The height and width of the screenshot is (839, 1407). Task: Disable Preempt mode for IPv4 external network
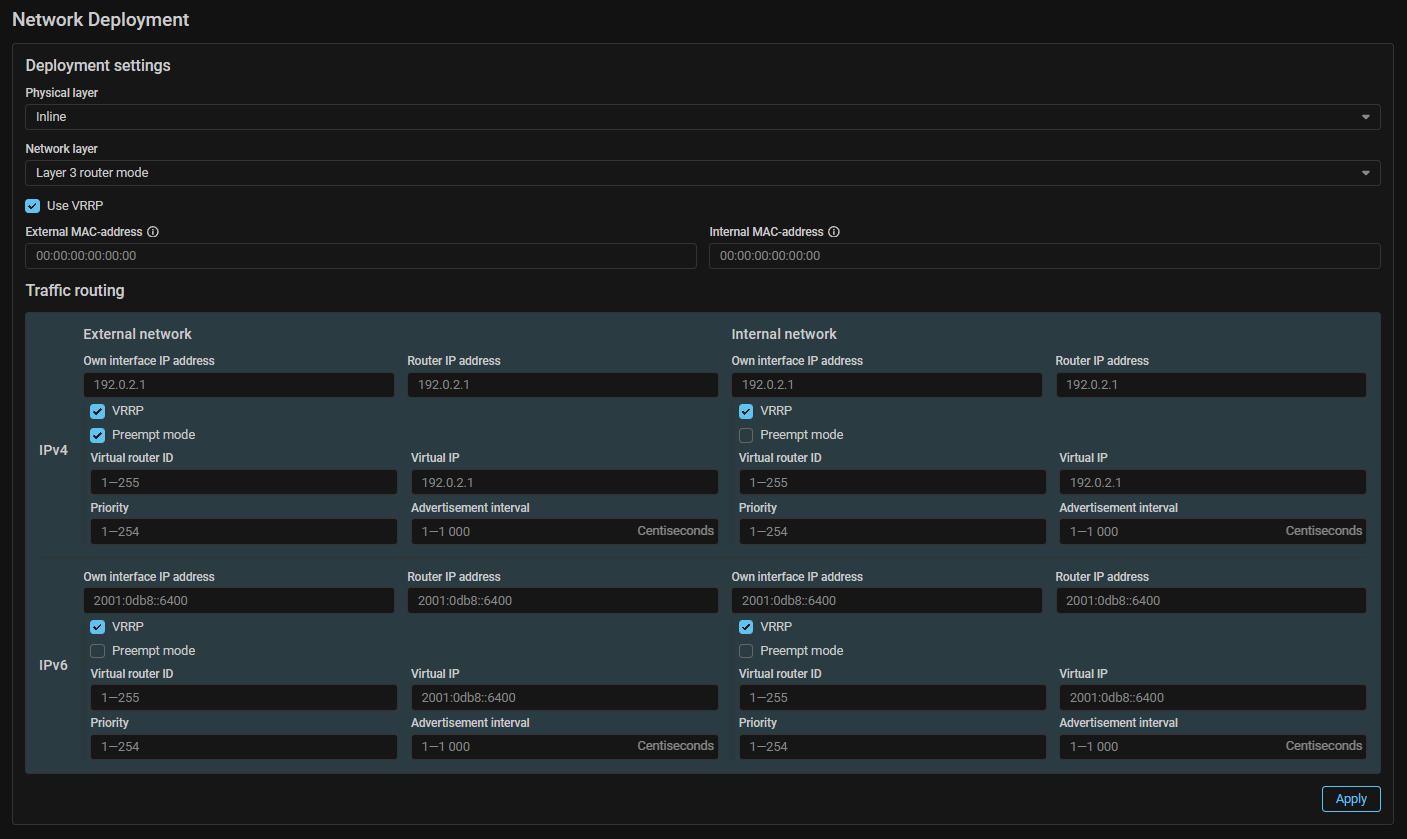(x=98, y=435)
